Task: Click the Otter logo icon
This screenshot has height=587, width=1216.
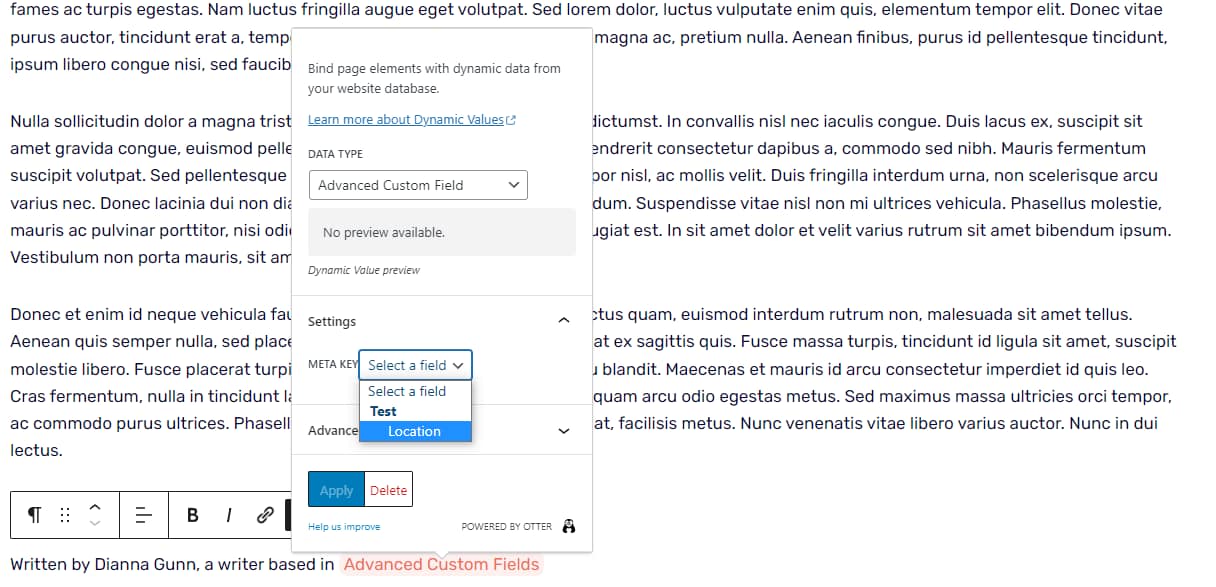Action: (568, 525)
